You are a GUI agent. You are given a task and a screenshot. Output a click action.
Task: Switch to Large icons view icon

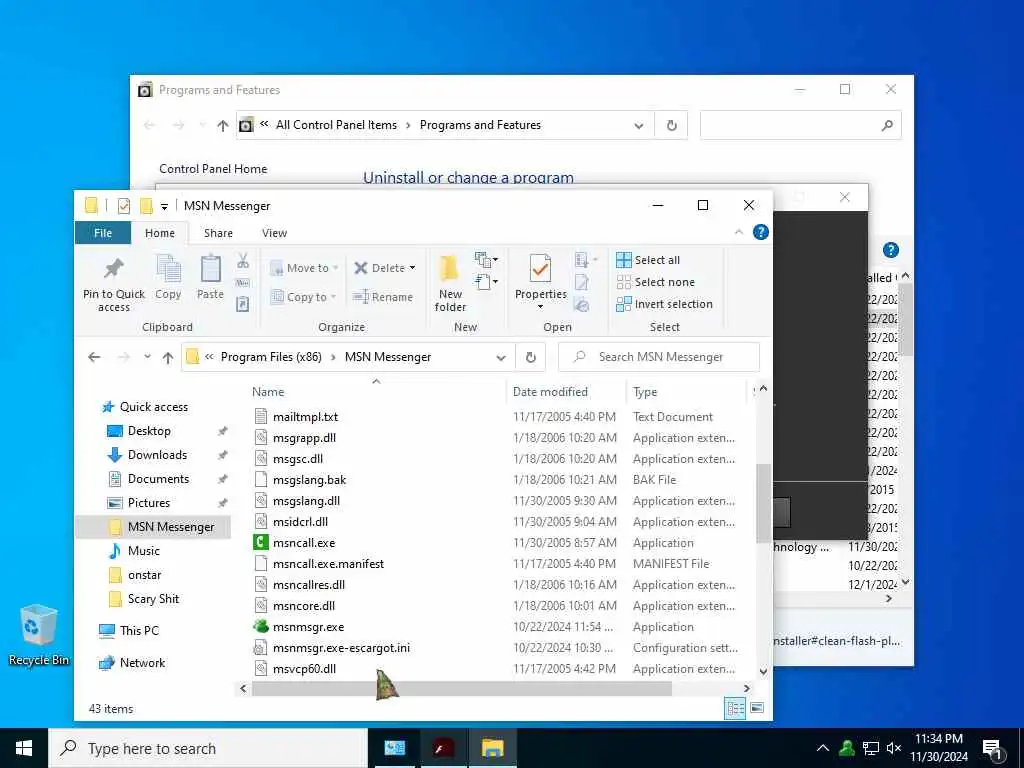pyautogui.click(x=757, y=709)
